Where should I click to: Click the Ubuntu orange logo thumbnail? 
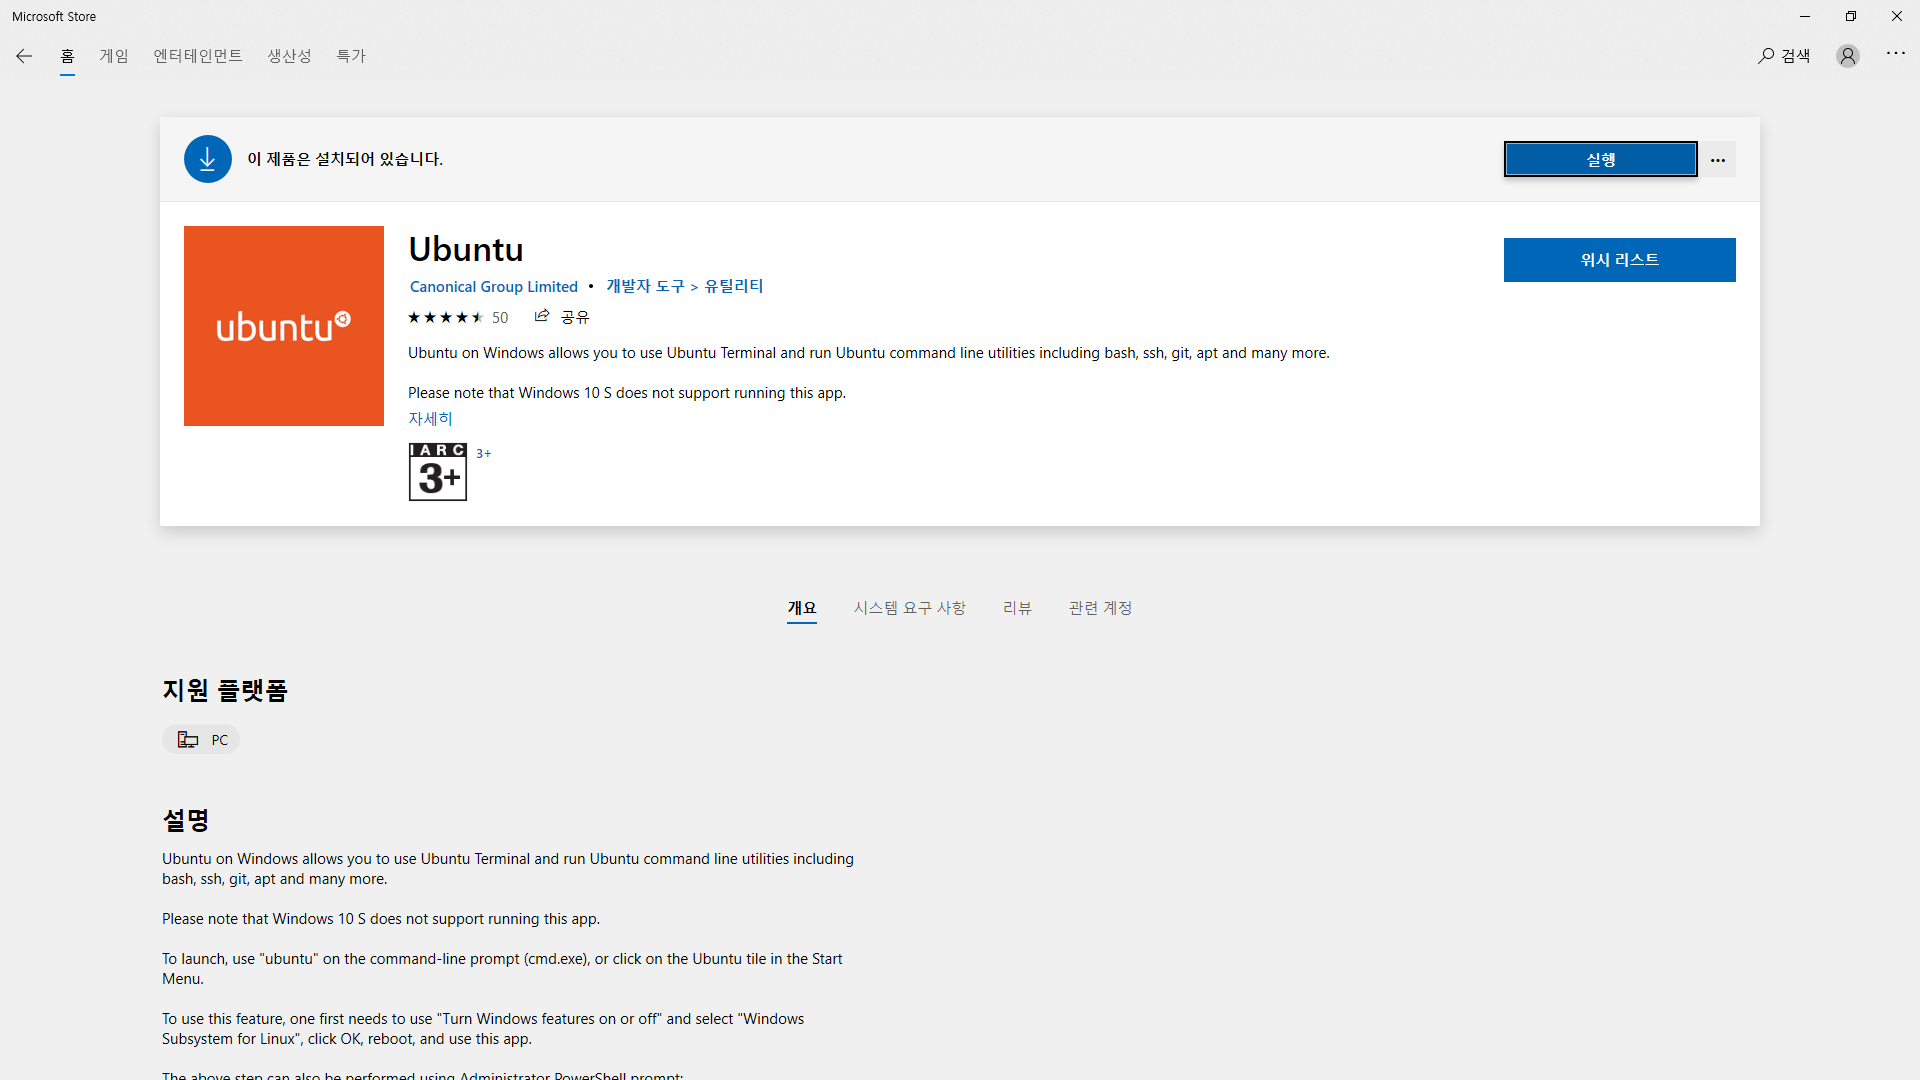tap(284, 326)
